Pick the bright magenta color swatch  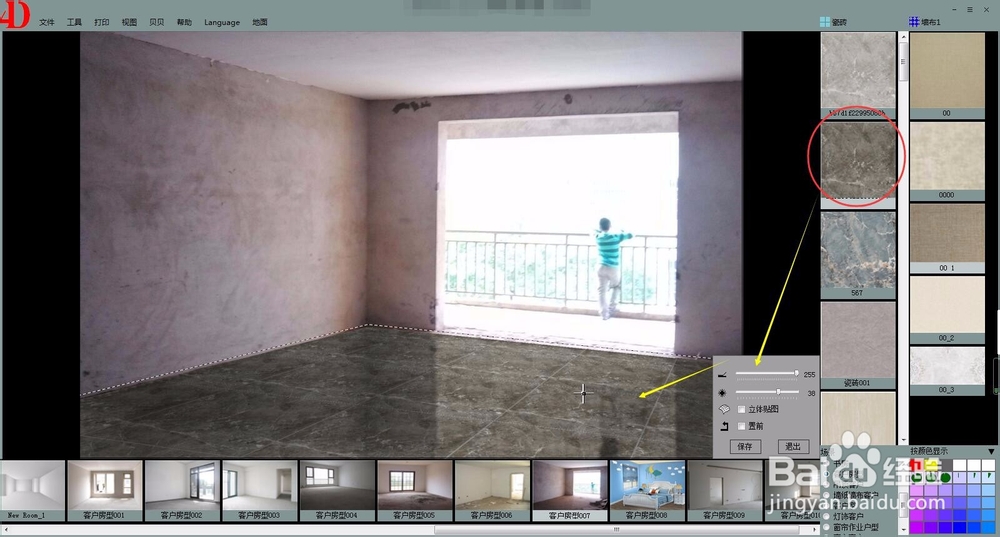coord(917,527)
